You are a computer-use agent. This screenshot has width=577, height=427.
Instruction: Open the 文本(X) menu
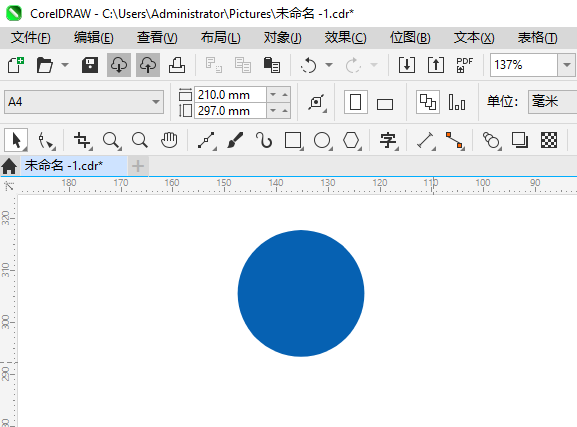point(474,38)
